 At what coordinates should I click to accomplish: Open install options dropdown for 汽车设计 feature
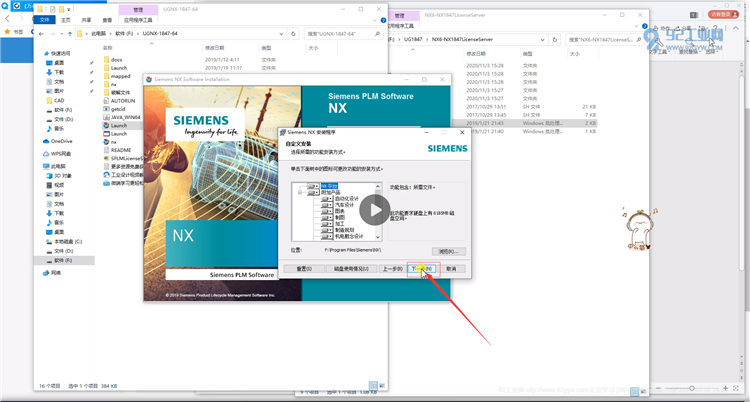point(327,205)
